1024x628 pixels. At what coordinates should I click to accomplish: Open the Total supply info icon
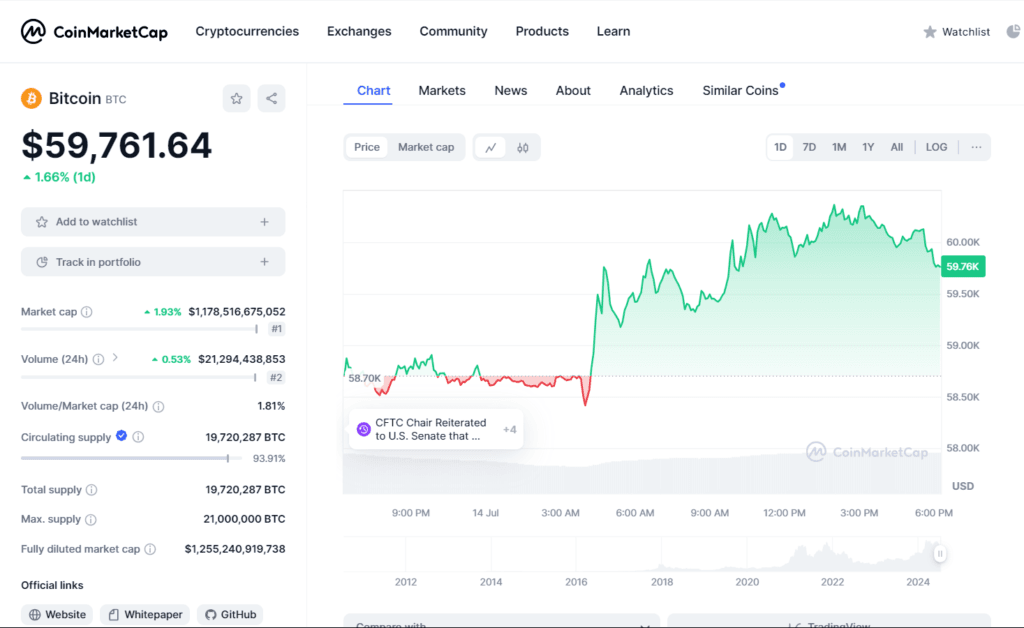(x=91, y=490)
